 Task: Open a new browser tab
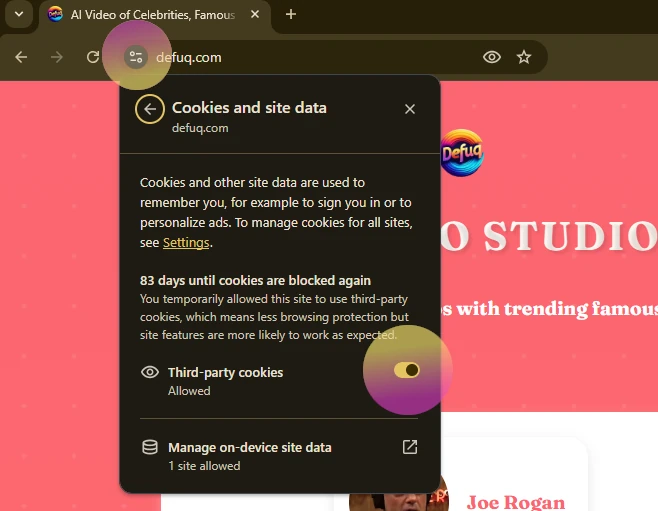(x=291, y=14)
